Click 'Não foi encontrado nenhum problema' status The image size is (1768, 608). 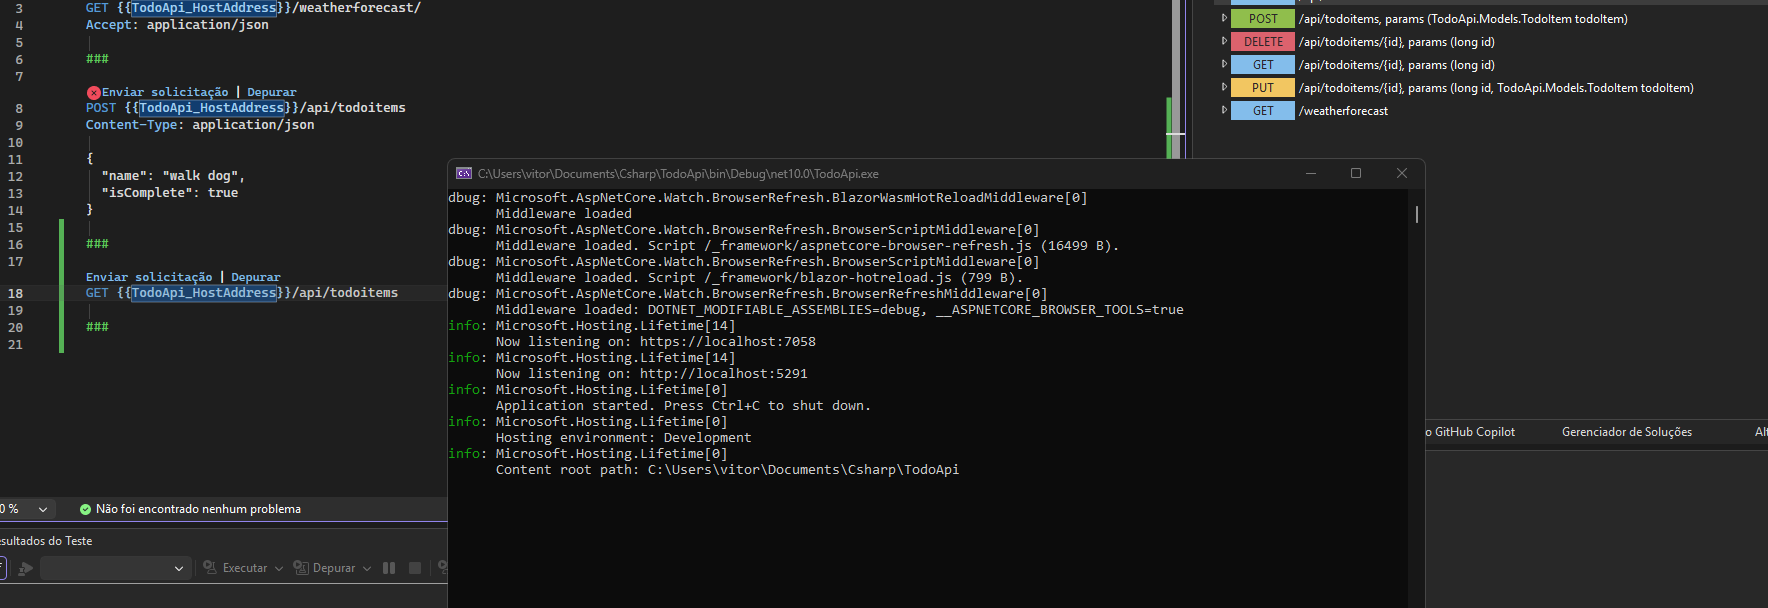click(x=198, y=509)
